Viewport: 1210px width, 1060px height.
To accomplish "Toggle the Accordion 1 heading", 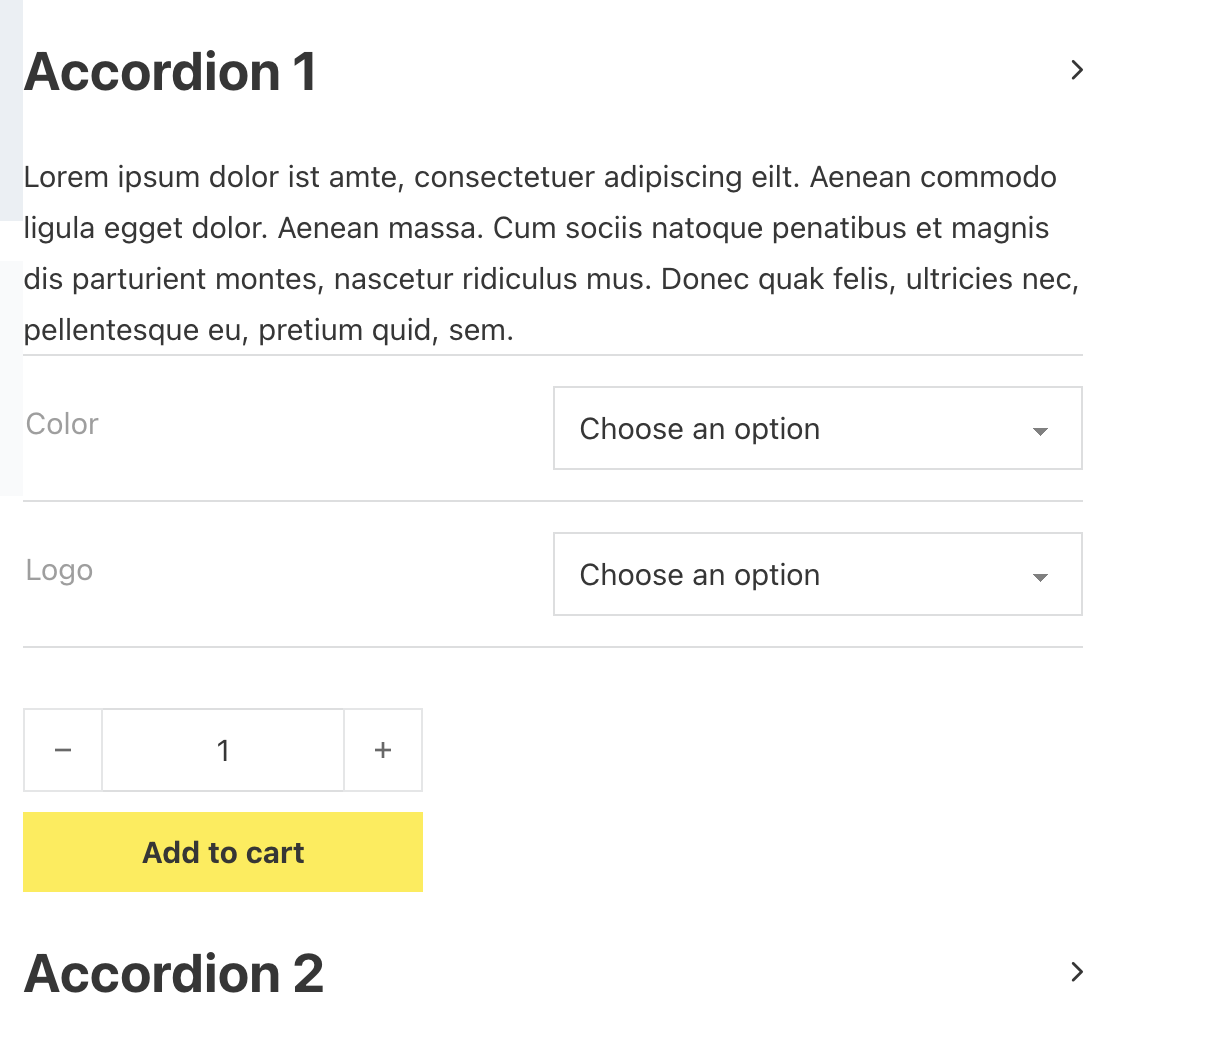I will tap(171, 72).
